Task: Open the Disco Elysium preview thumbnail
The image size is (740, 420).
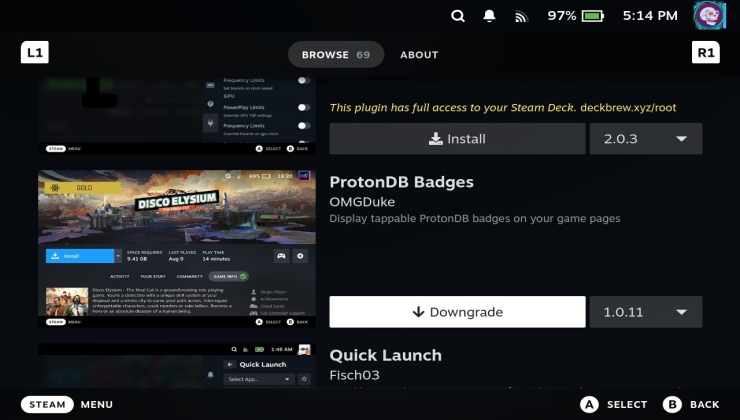Action: point(177,249)
